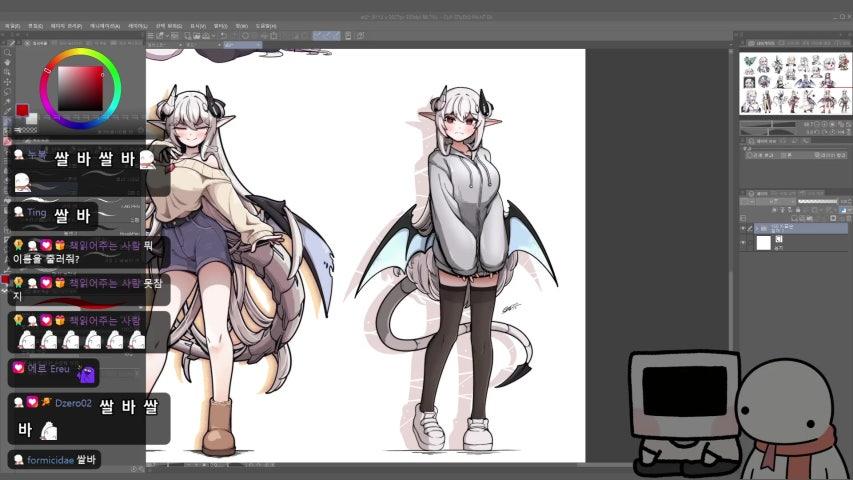Pick a shade in the color square
Image resolution: width=853 pixels, height=480 pixels.
[79, 90]
